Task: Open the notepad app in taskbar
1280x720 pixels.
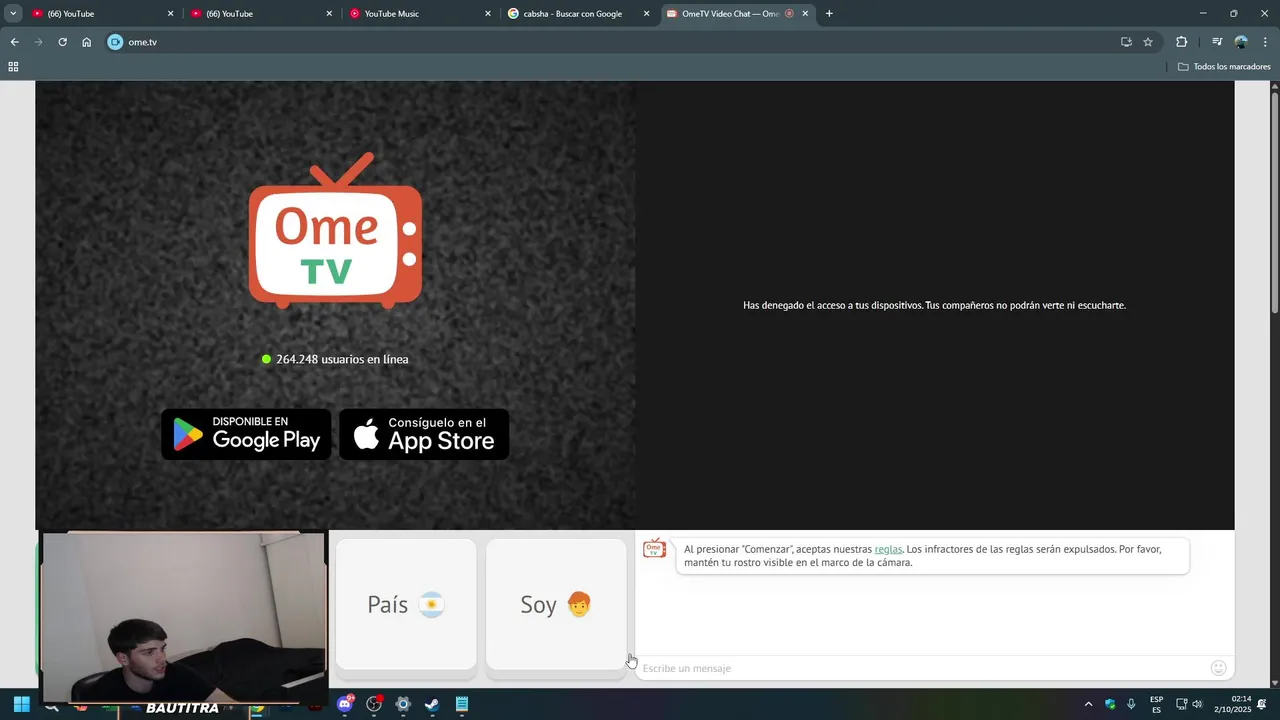Action: (x=462, y=704)
